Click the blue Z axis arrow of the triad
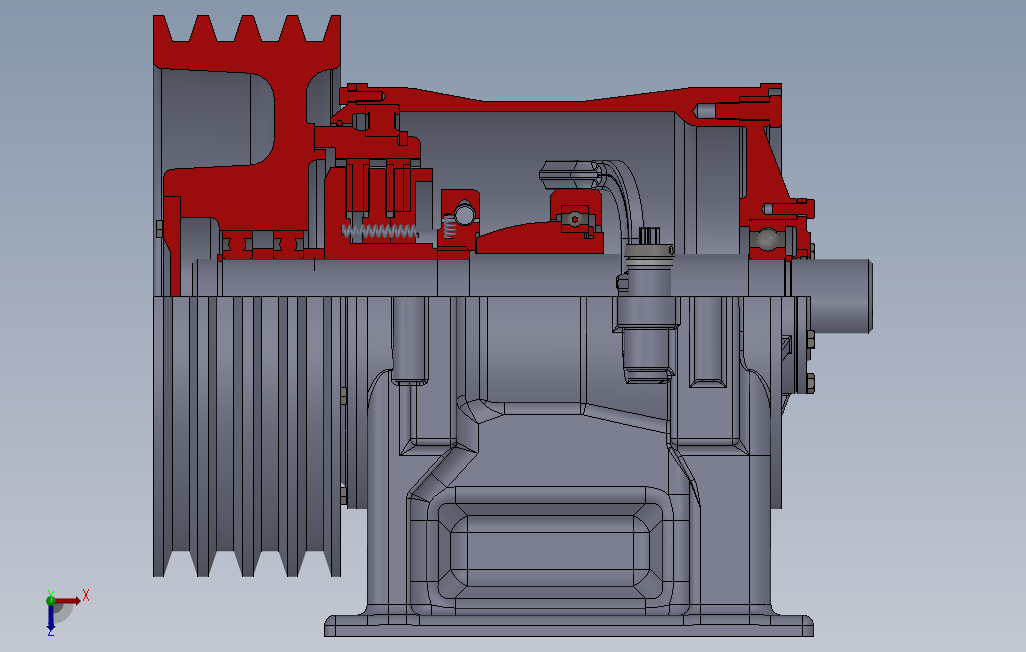 coord(50,617)
